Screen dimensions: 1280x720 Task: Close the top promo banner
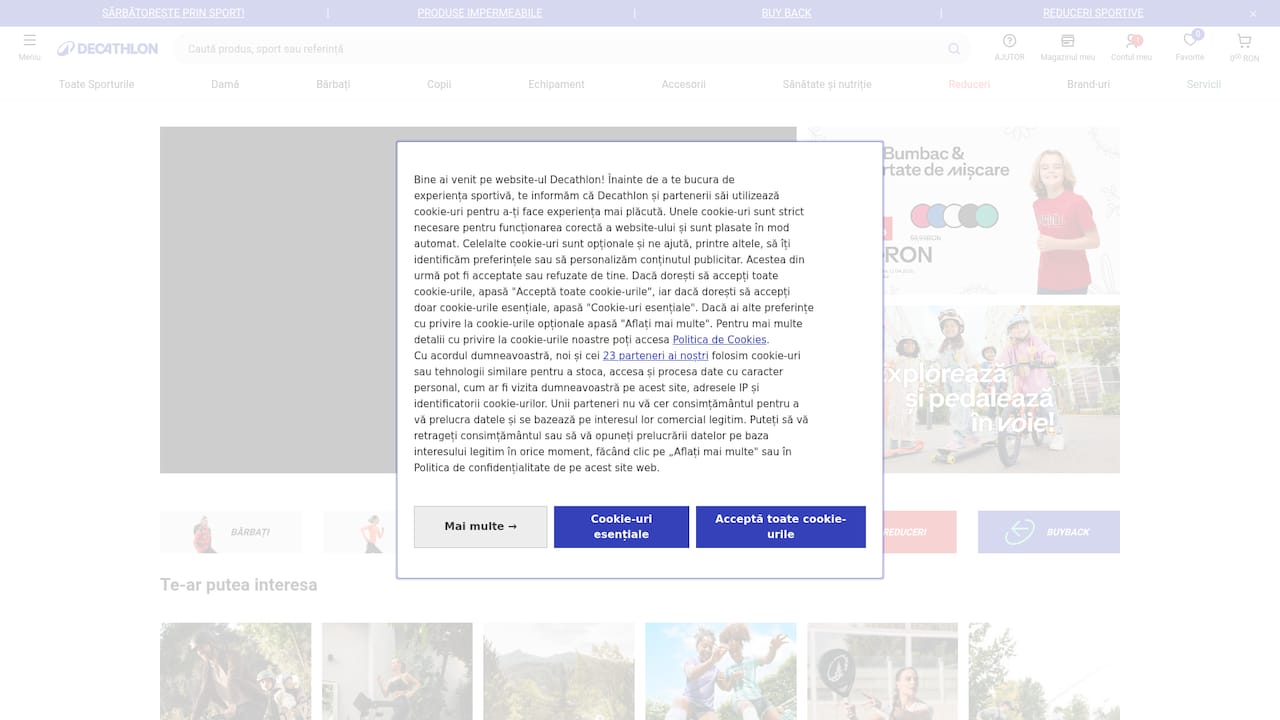coord(1253,14)
